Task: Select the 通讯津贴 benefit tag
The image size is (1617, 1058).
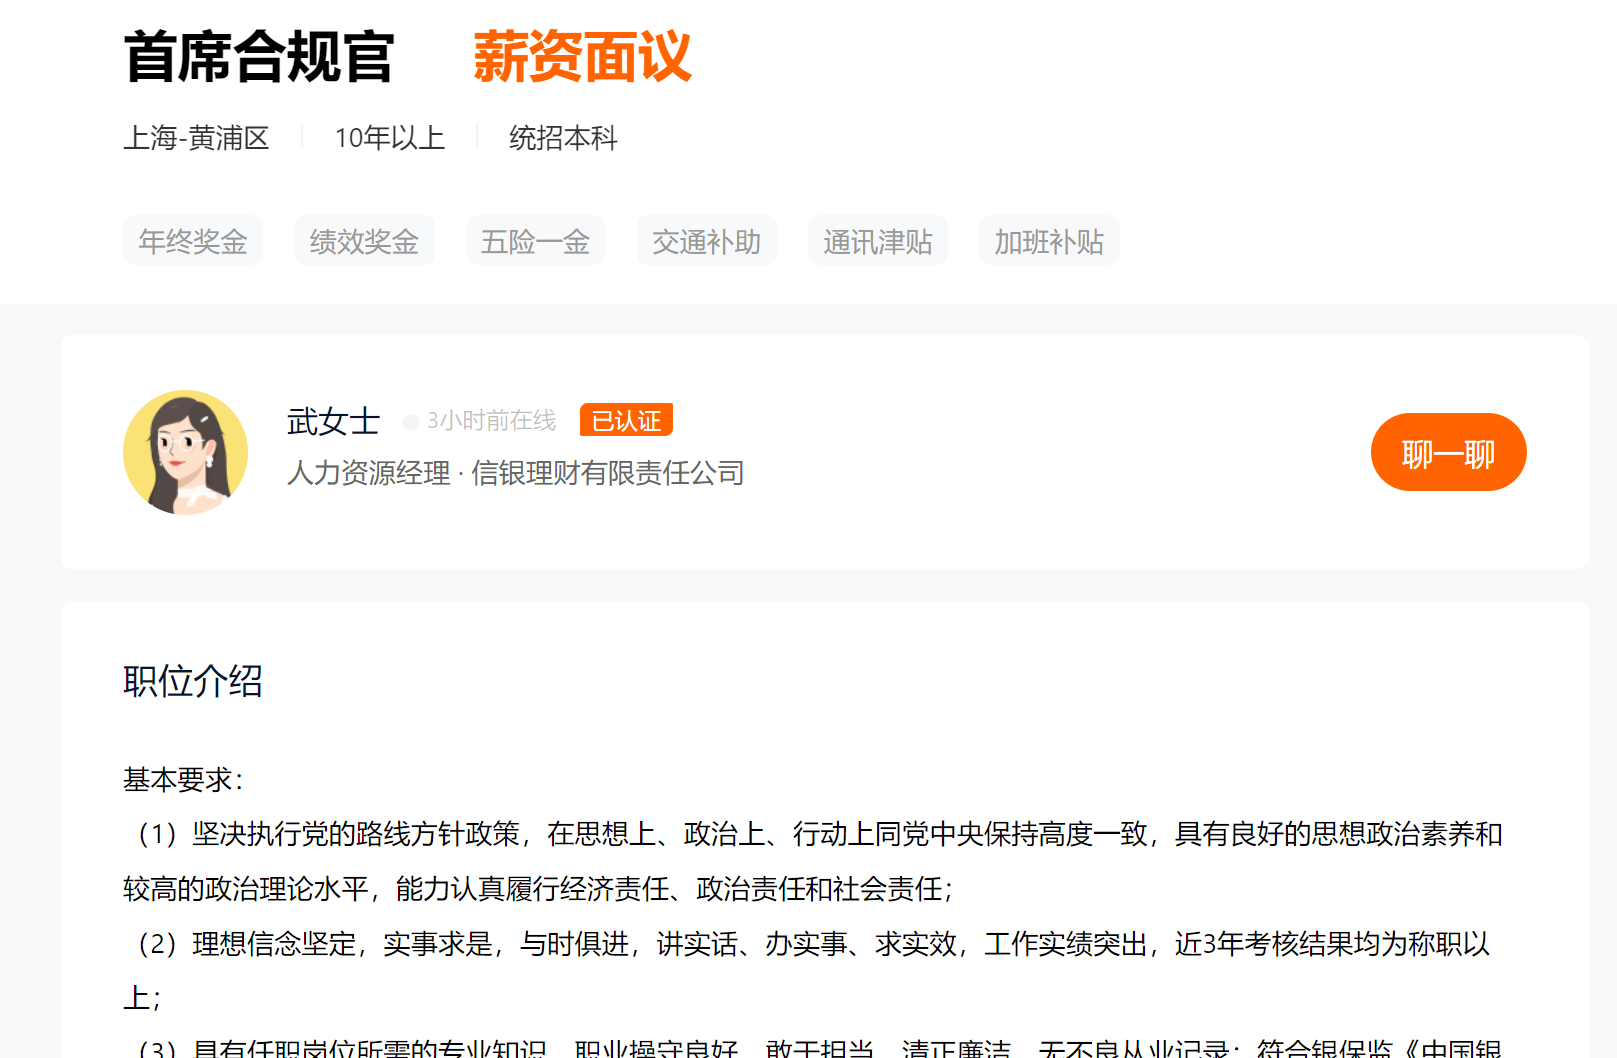Action: pos(877,241)
